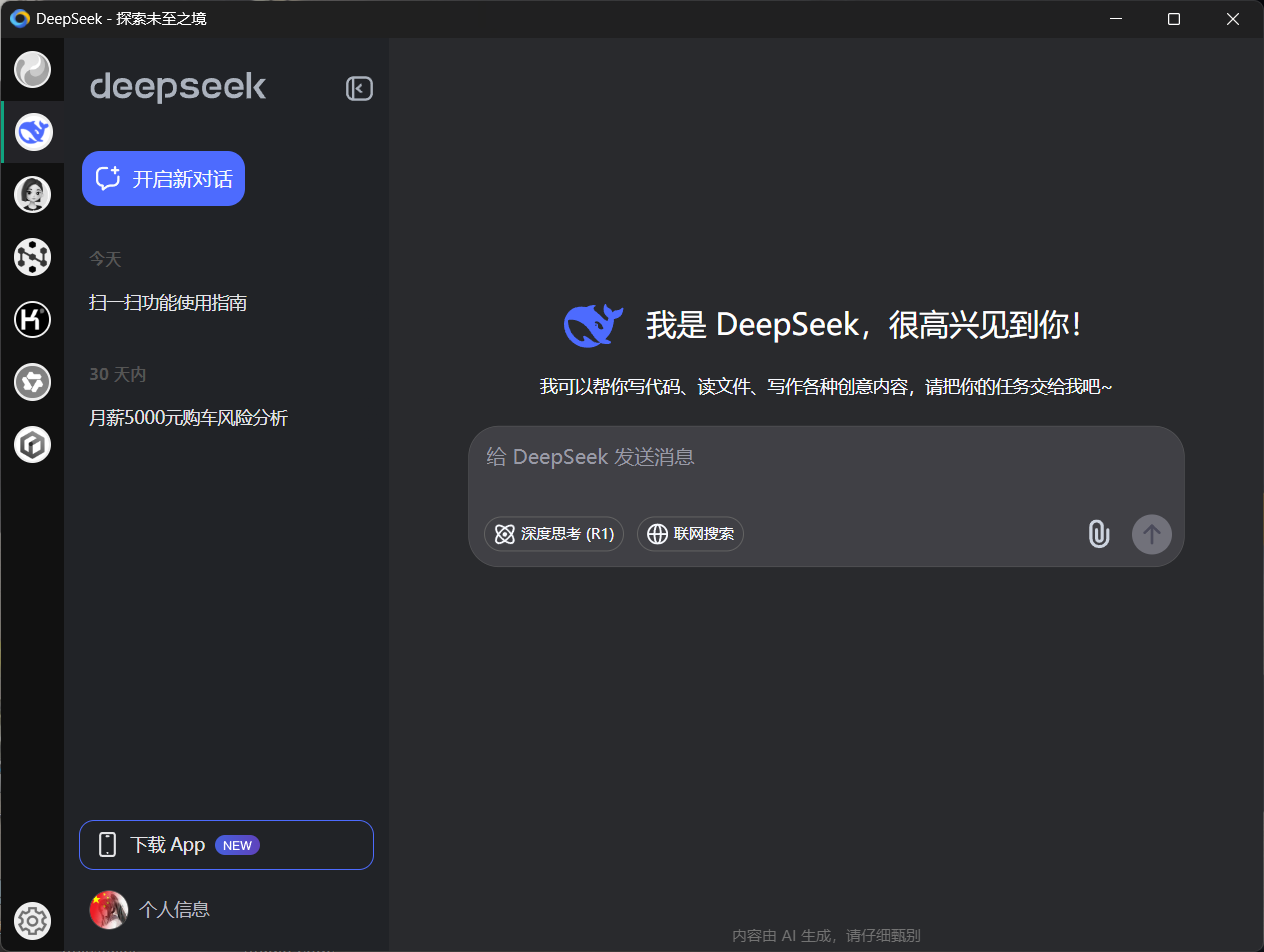Select the yin-yang assistant icon at sidebar top
Viewport: 1264px width, 952px height.
point(32,70)
